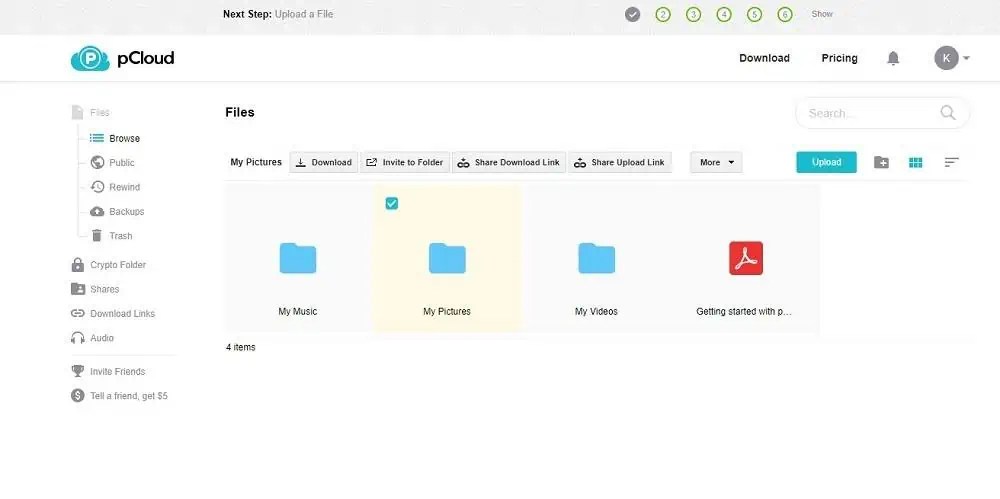Image resolution: width=1000 pixels, height=499 pixels.
Task: Click the search magnifier icon
Action: (x=948, y=113)
